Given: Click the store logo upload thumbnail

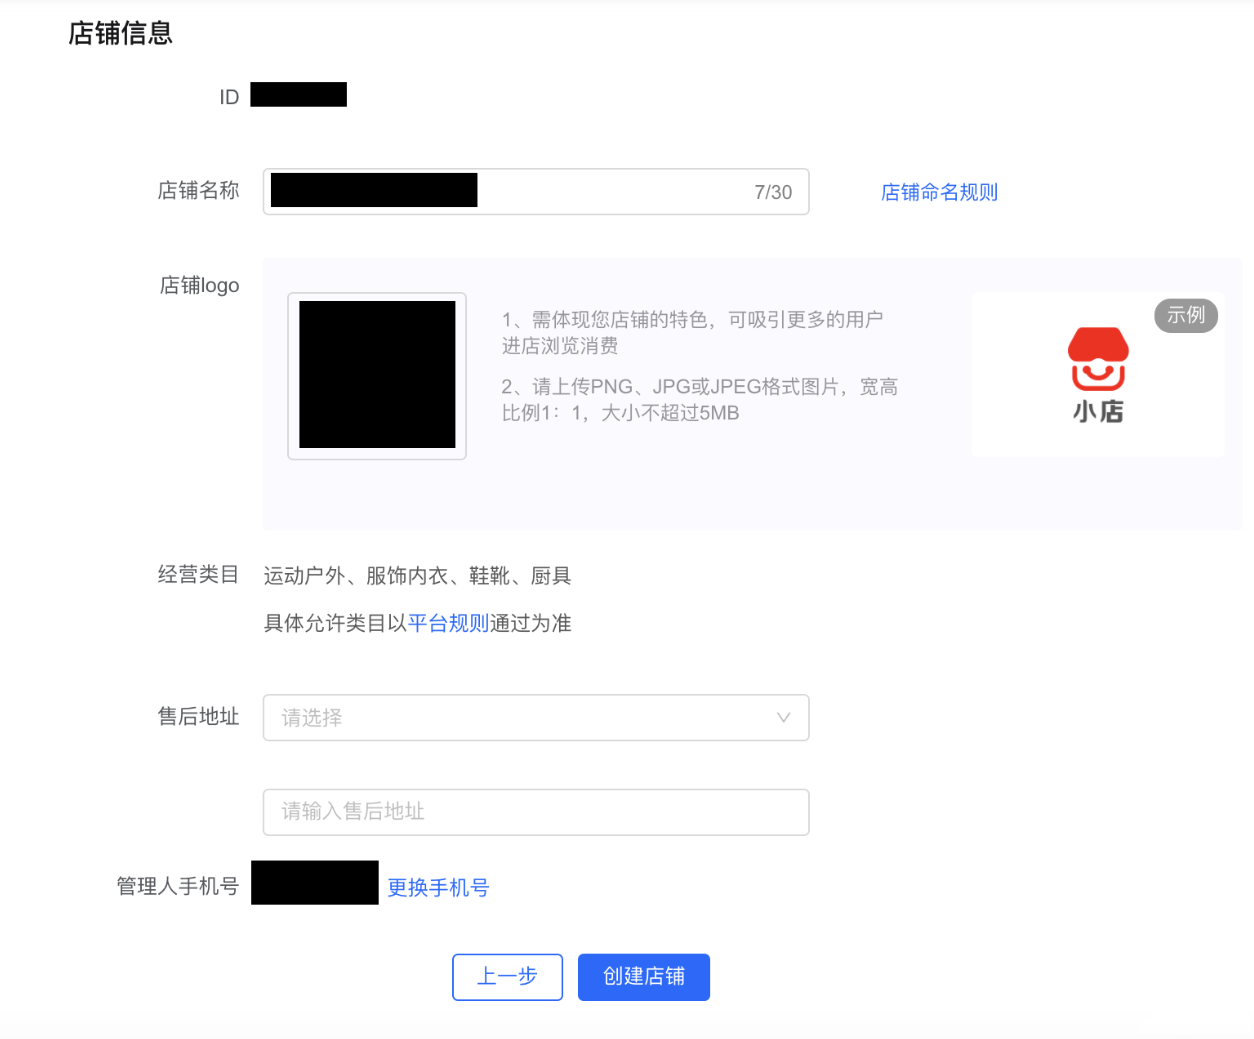Looking at the screenshot, I should pyautogui.click(x=377, y=375).
